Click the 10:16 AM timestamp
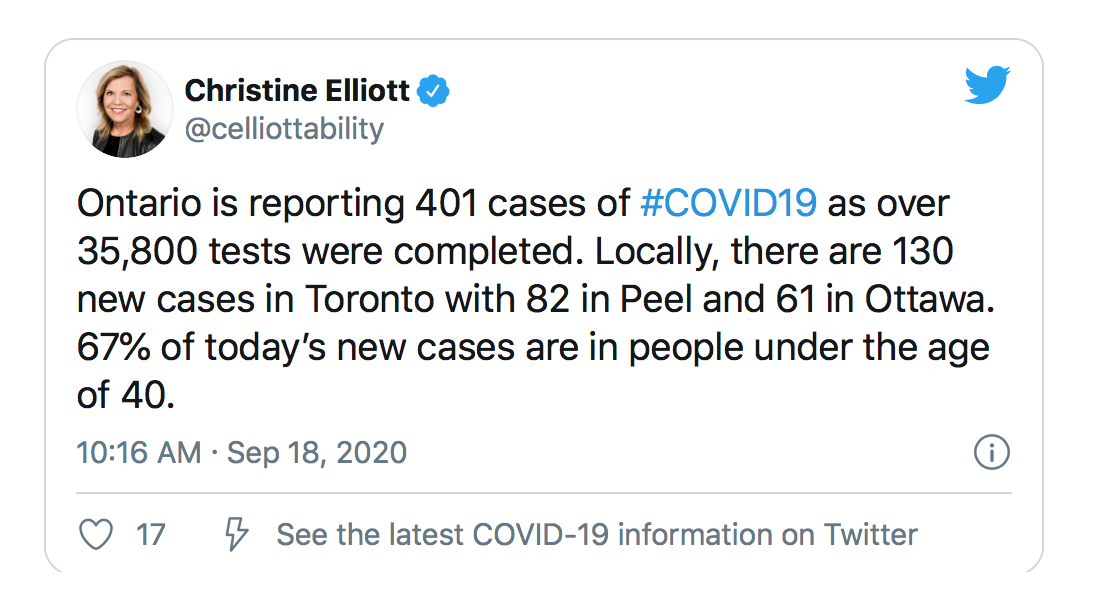This screenshot has height=612, width=1110. [x=139, y=453]
